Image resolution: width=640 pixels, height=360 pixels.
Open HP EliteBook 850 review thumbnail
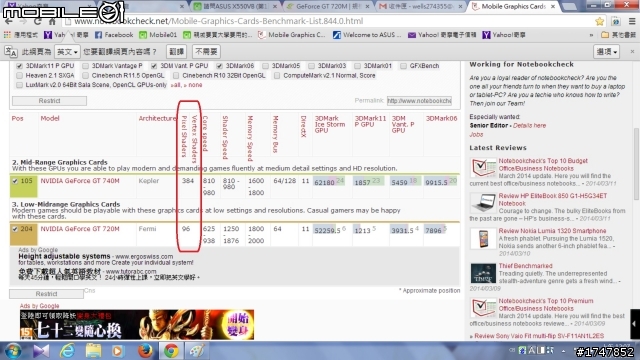(x=483, y=203)
